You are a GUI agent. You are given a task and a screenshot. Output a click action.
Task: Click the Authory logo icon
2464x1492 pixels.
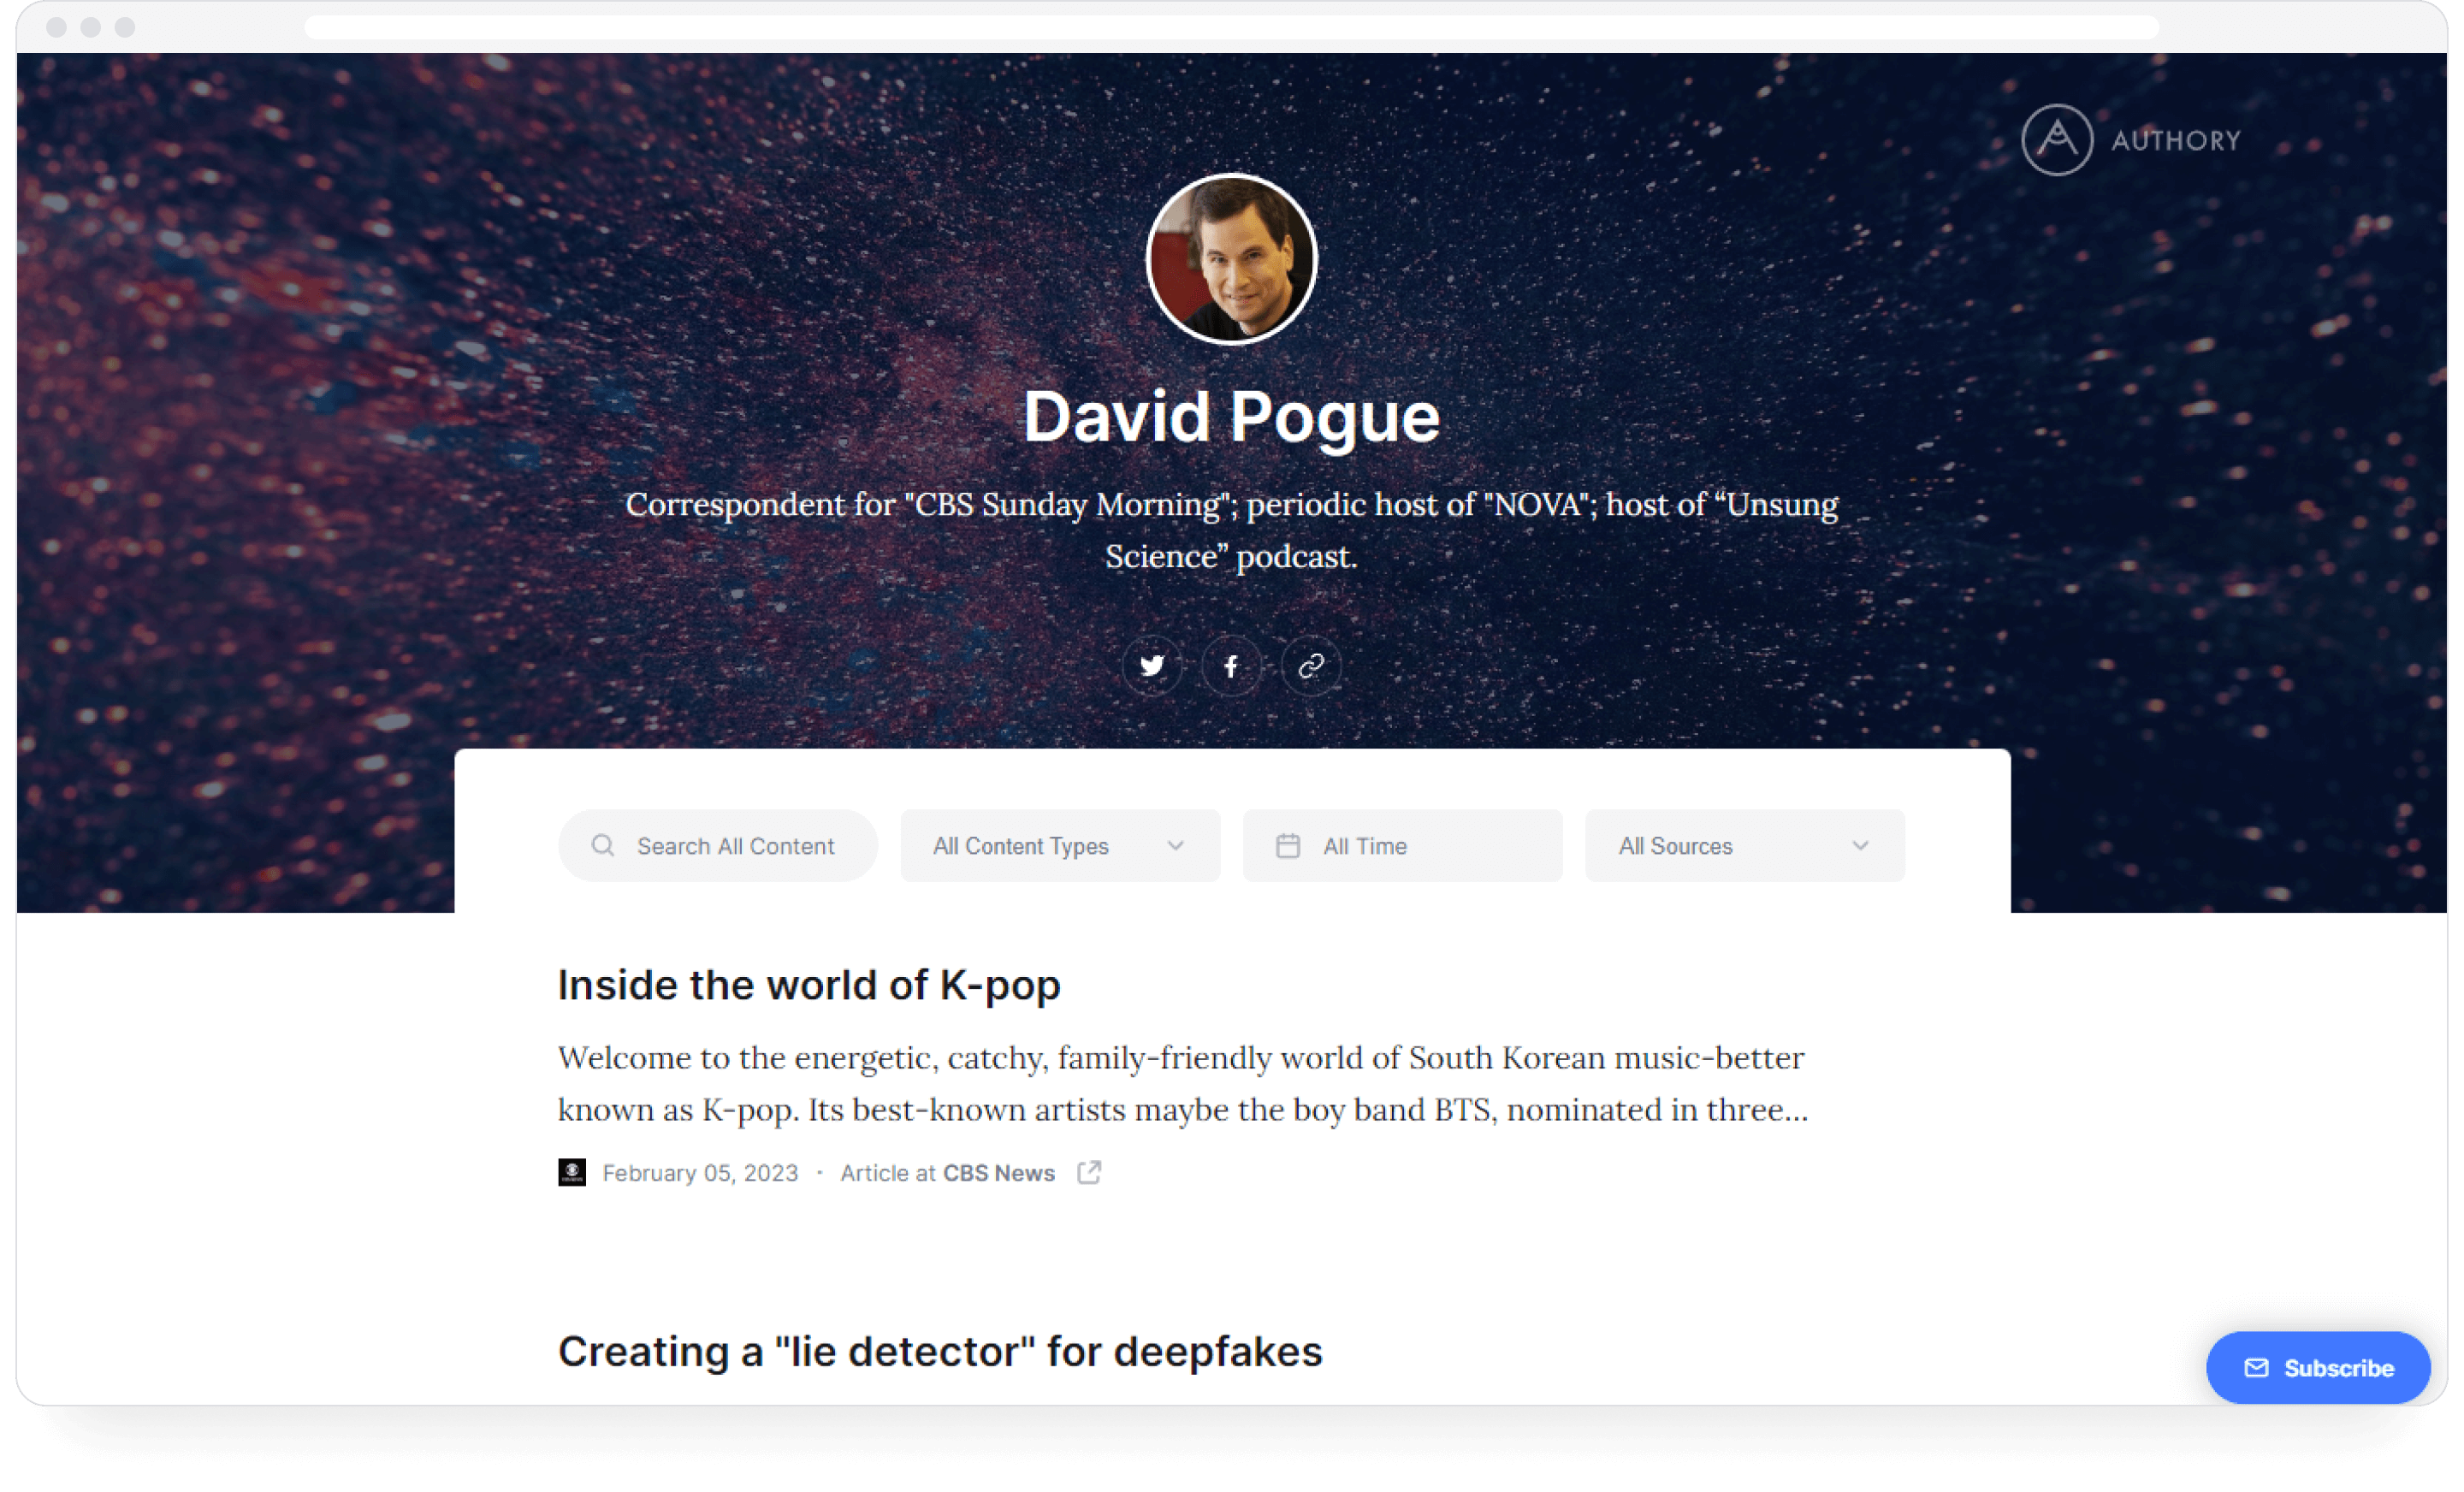[x=2057, y=140]
